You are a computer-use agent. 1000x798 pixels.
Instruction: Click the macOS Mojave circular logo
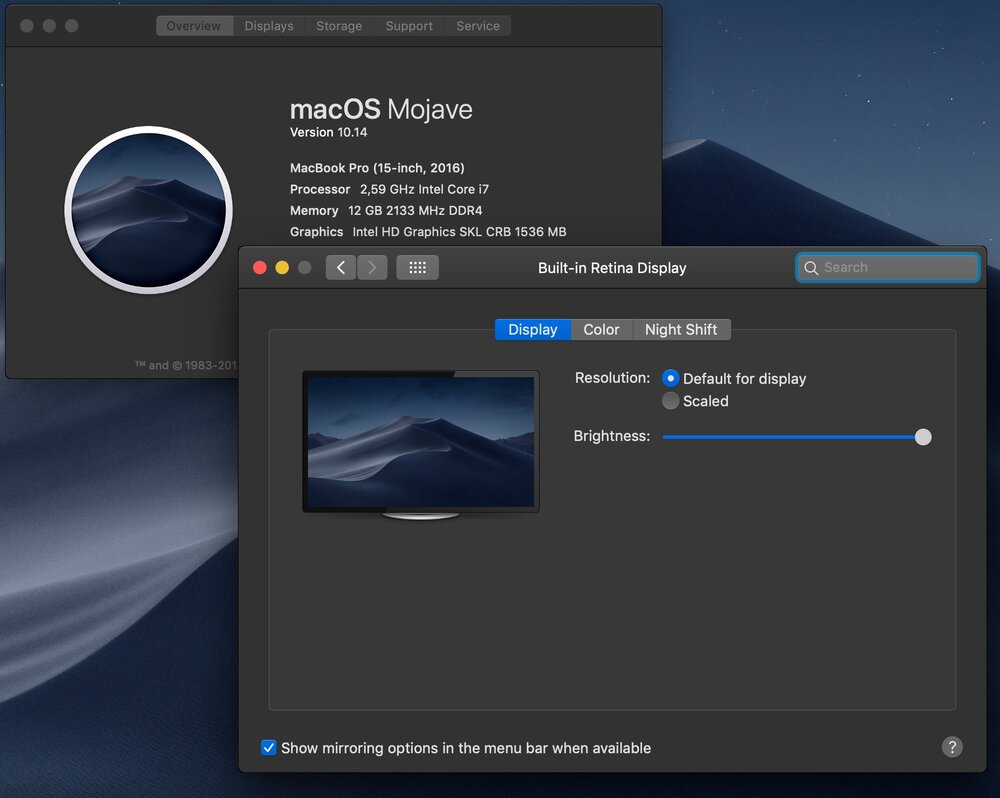coord(148,210)
